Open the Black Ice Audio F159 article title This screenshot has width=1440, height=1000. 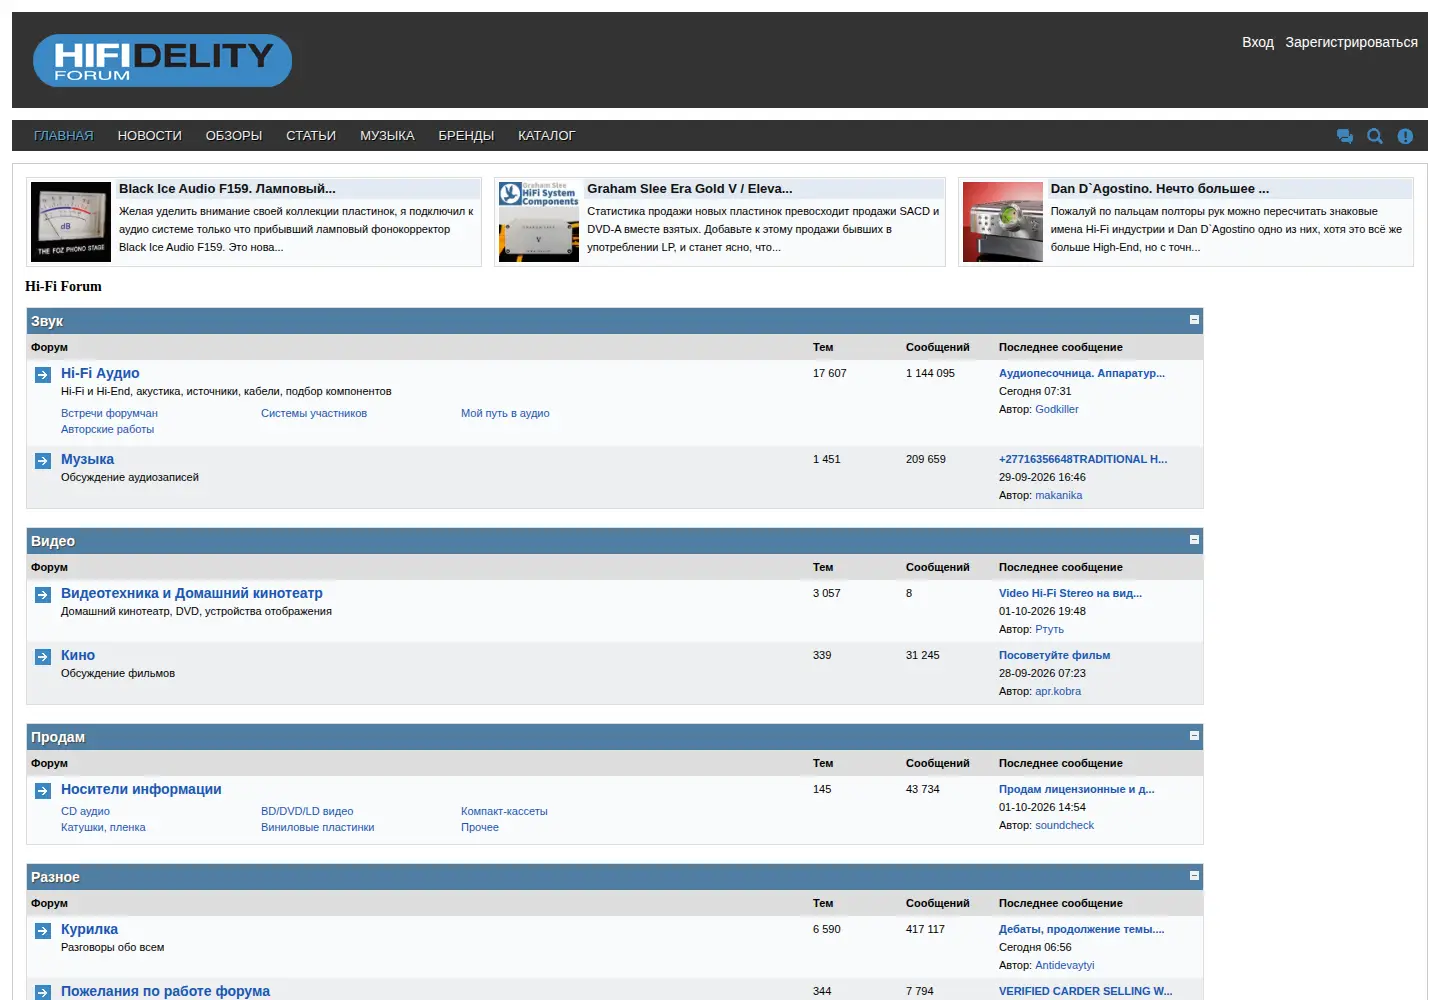[227, 188]
